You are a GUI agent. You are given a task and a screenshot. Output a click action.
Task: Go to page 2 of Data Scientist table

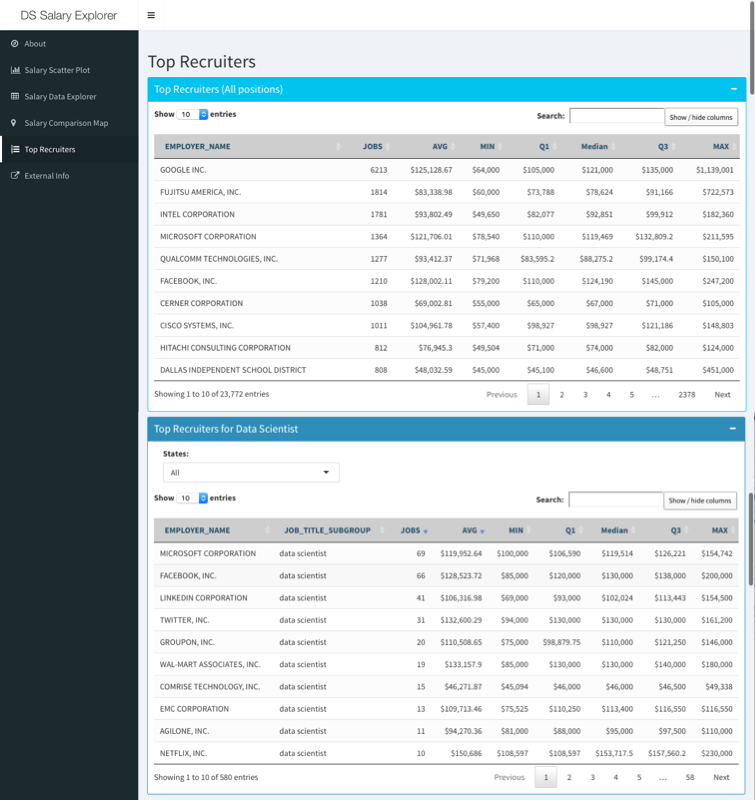[569, 777]
